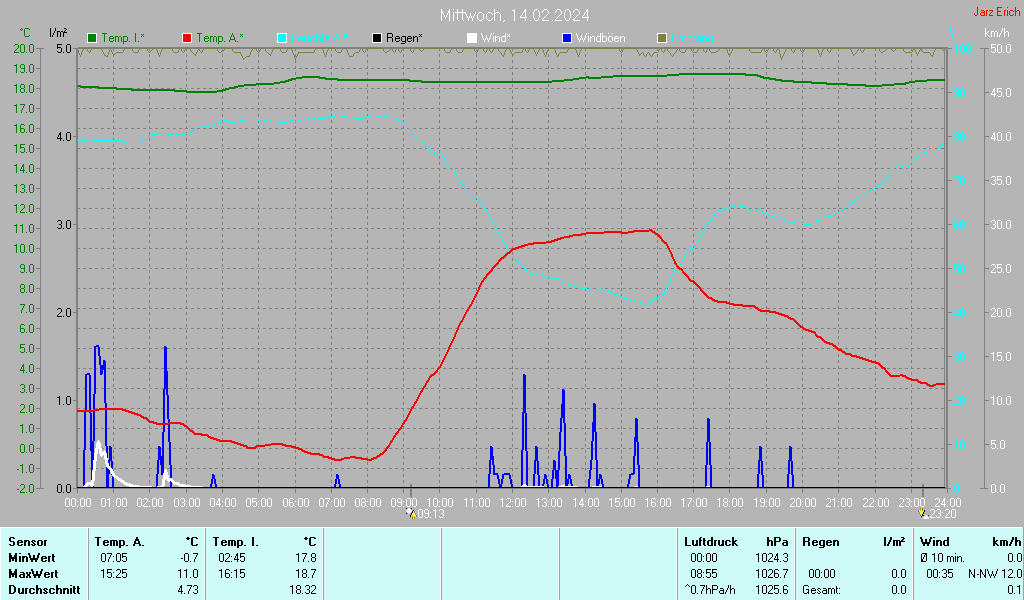This screenshot has width=1024, height=600.
Task: Click the sunset marker icon at 23:20
Action: (x=924, y=513)
